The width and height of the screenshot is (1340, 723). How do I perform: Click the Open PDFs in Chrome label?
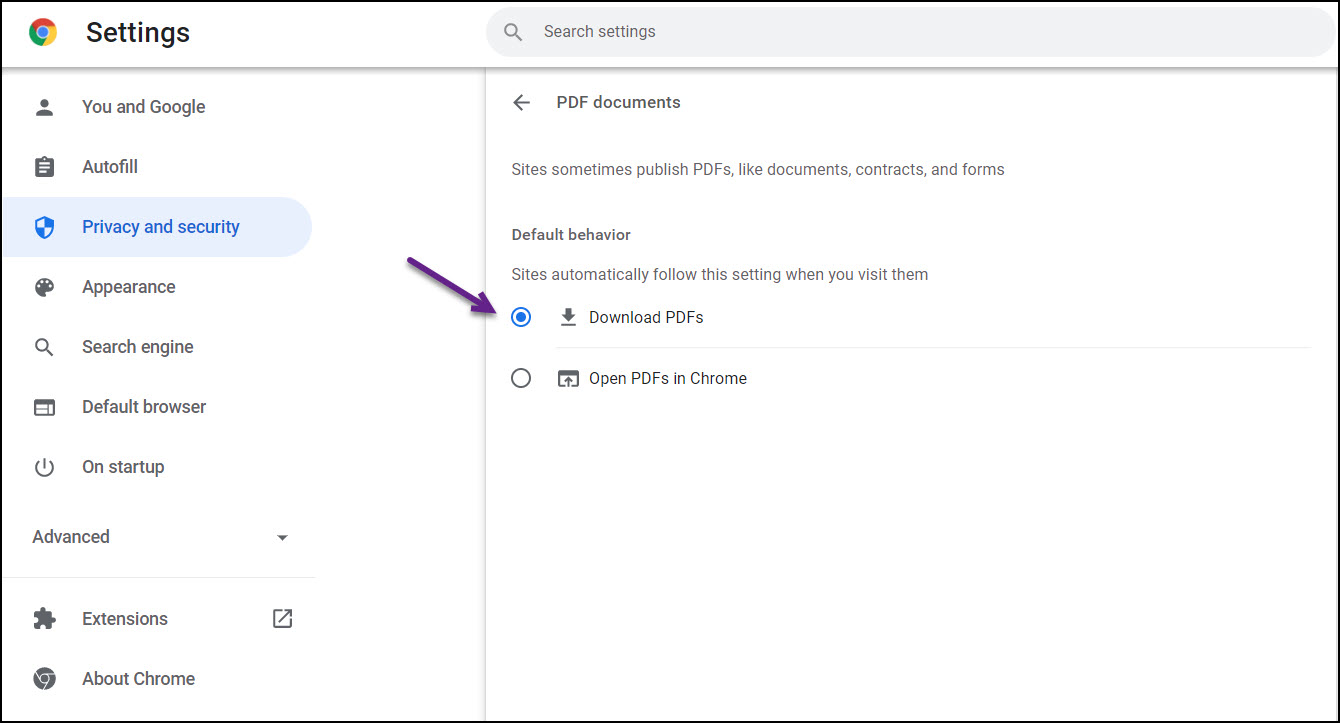[x=668, y=378]
